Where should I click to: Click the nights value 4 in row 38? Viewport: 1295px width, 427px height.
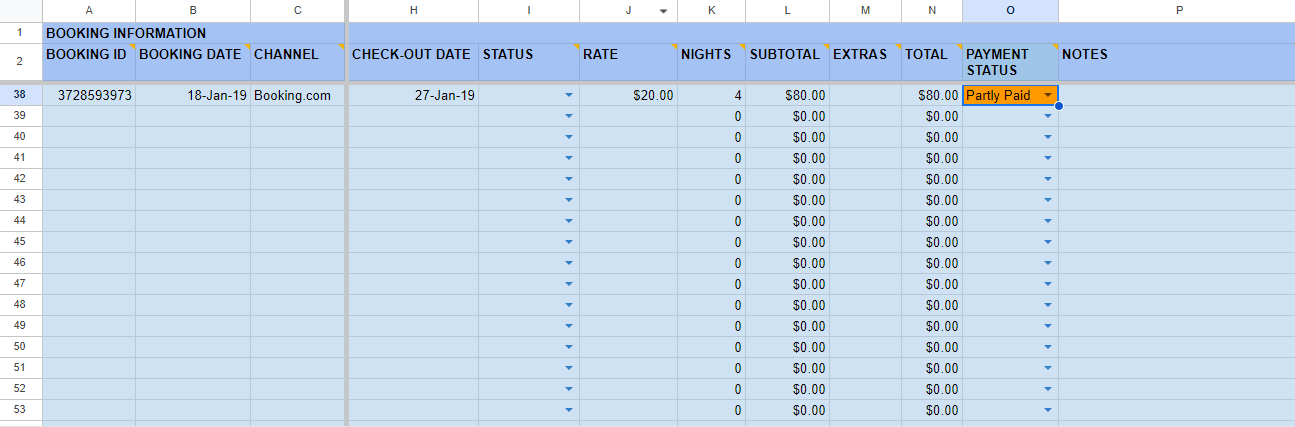pos(711,95)
